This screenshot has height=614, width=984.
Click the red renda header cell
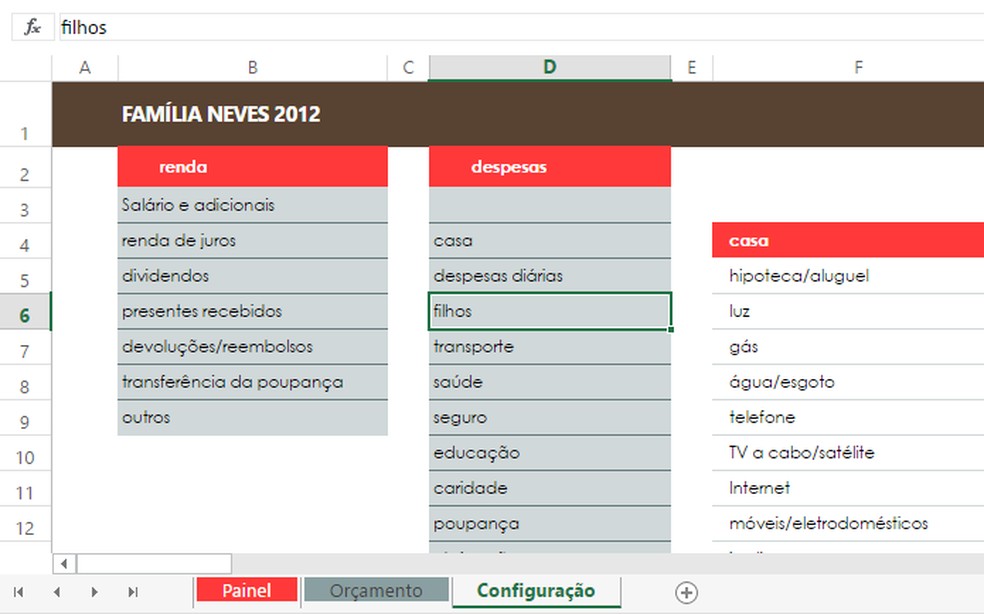252,166
